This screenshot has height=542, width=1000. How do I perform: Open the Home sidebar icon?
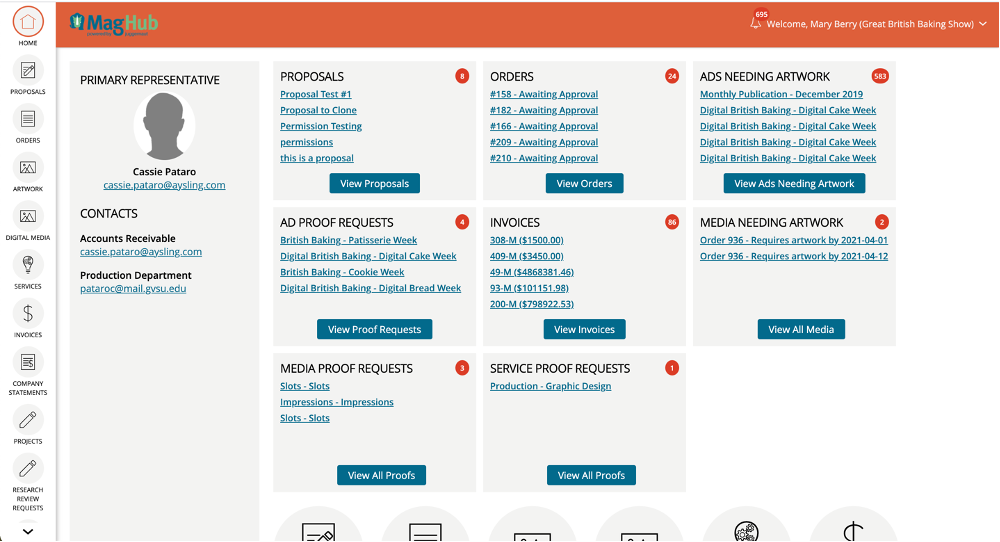coord(28,21)
